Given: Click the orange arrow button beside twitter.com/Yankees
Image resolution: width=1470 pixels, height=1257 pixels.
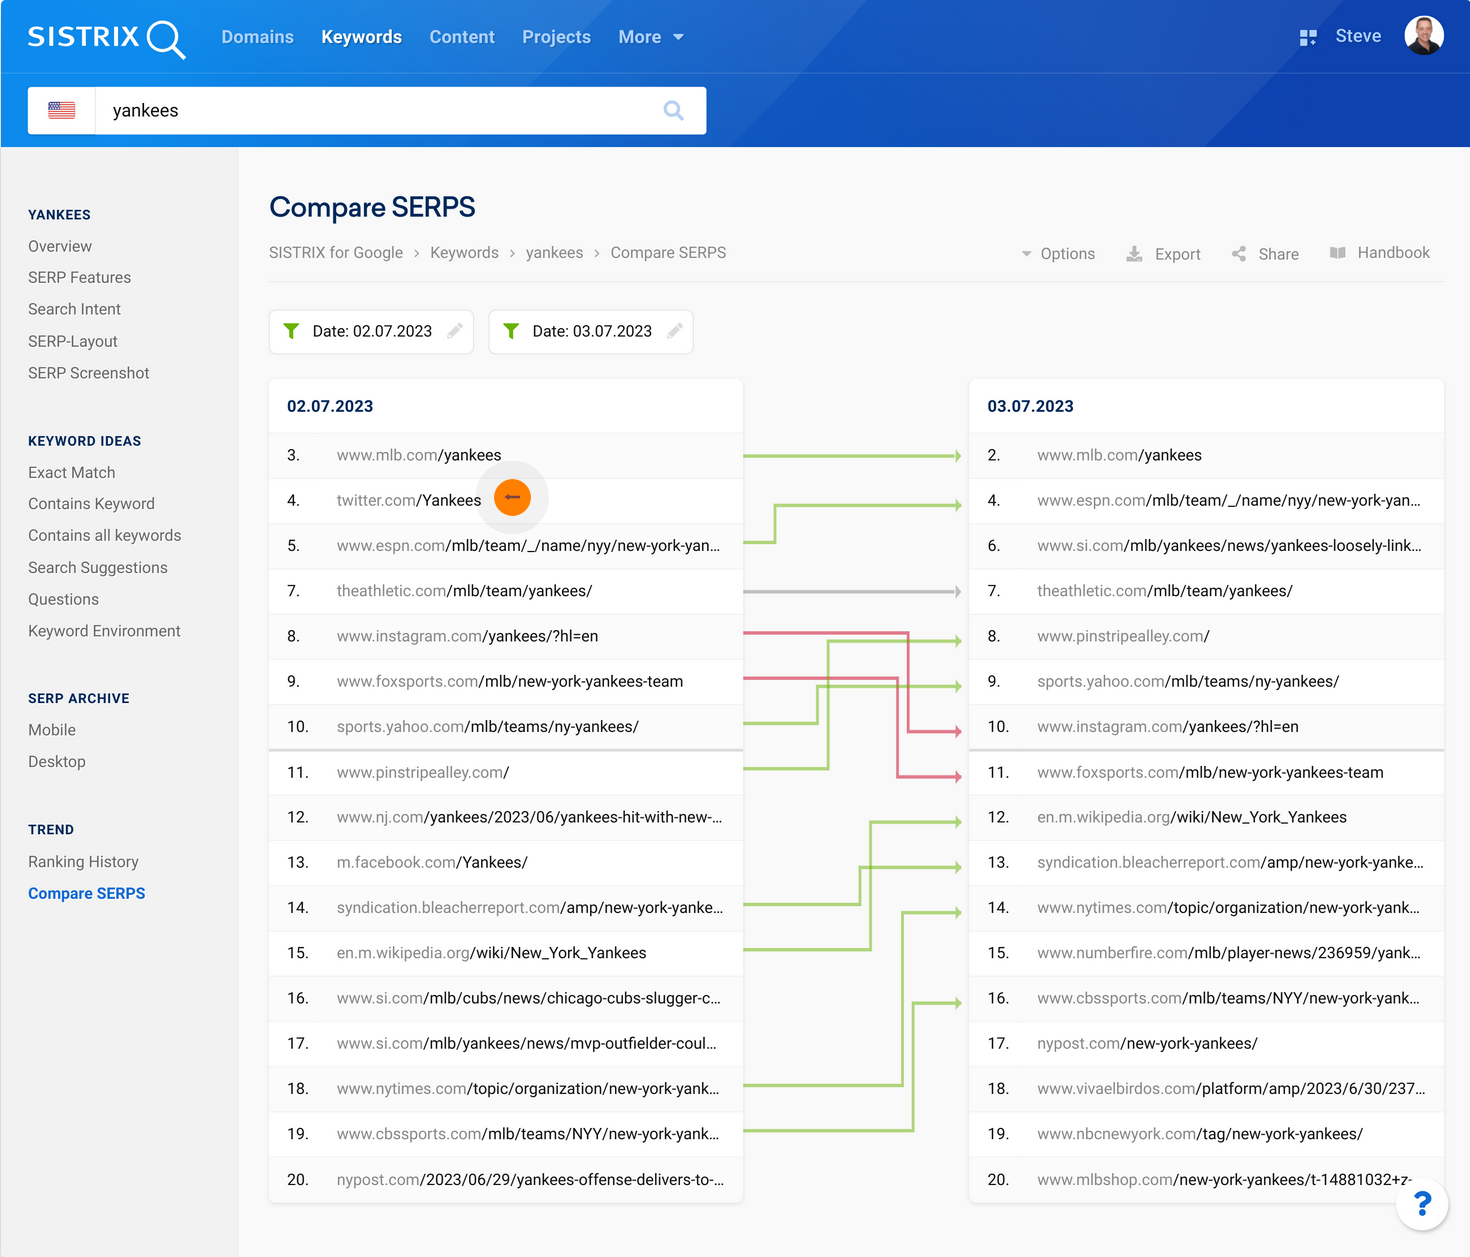Looking at the screenshot, I should [513, 498].
